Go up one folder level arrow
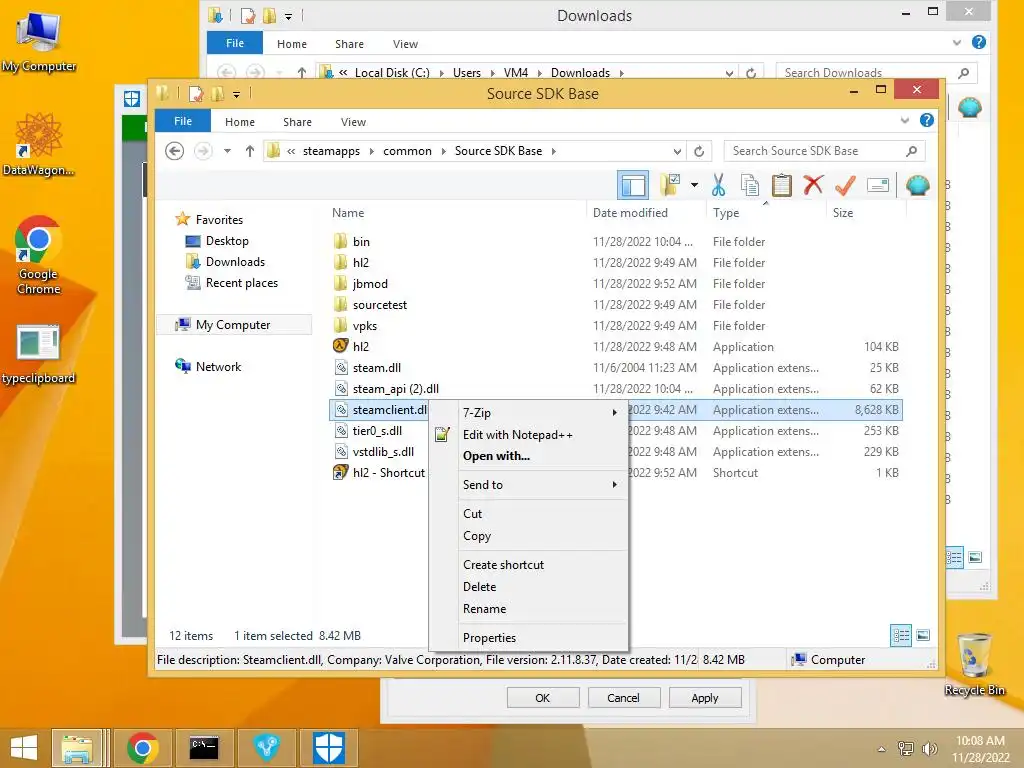1024x768 pixels. point(249,152)
